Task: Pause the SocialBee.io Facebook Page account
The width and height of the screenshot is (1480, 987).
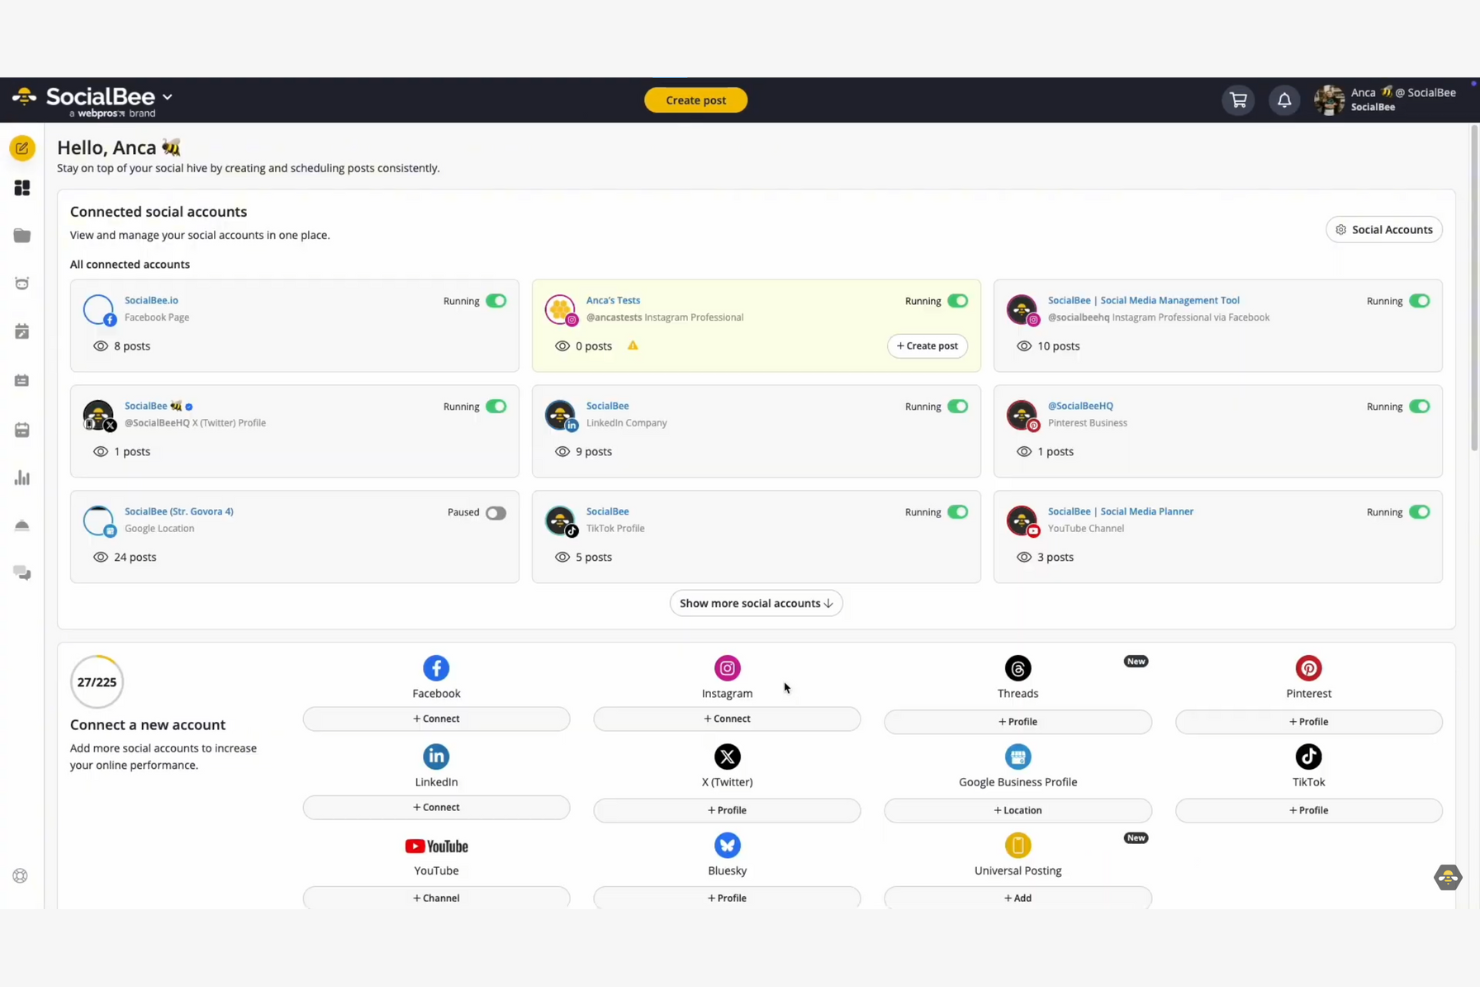Action: (496, 300)
